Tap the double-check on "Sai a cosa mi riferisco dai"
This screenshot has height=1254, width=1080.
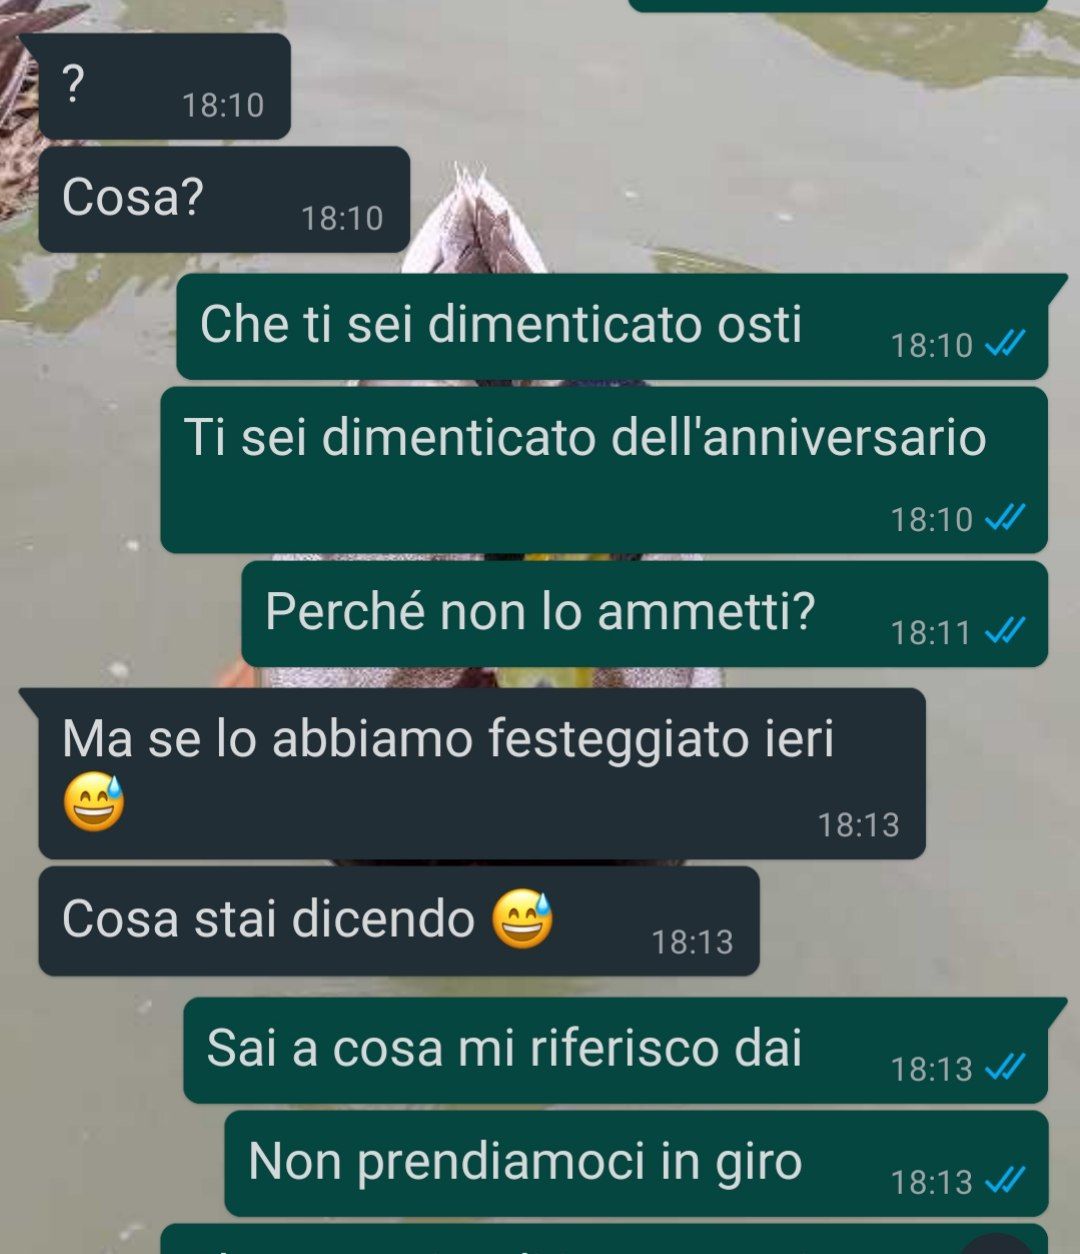1005,1068
